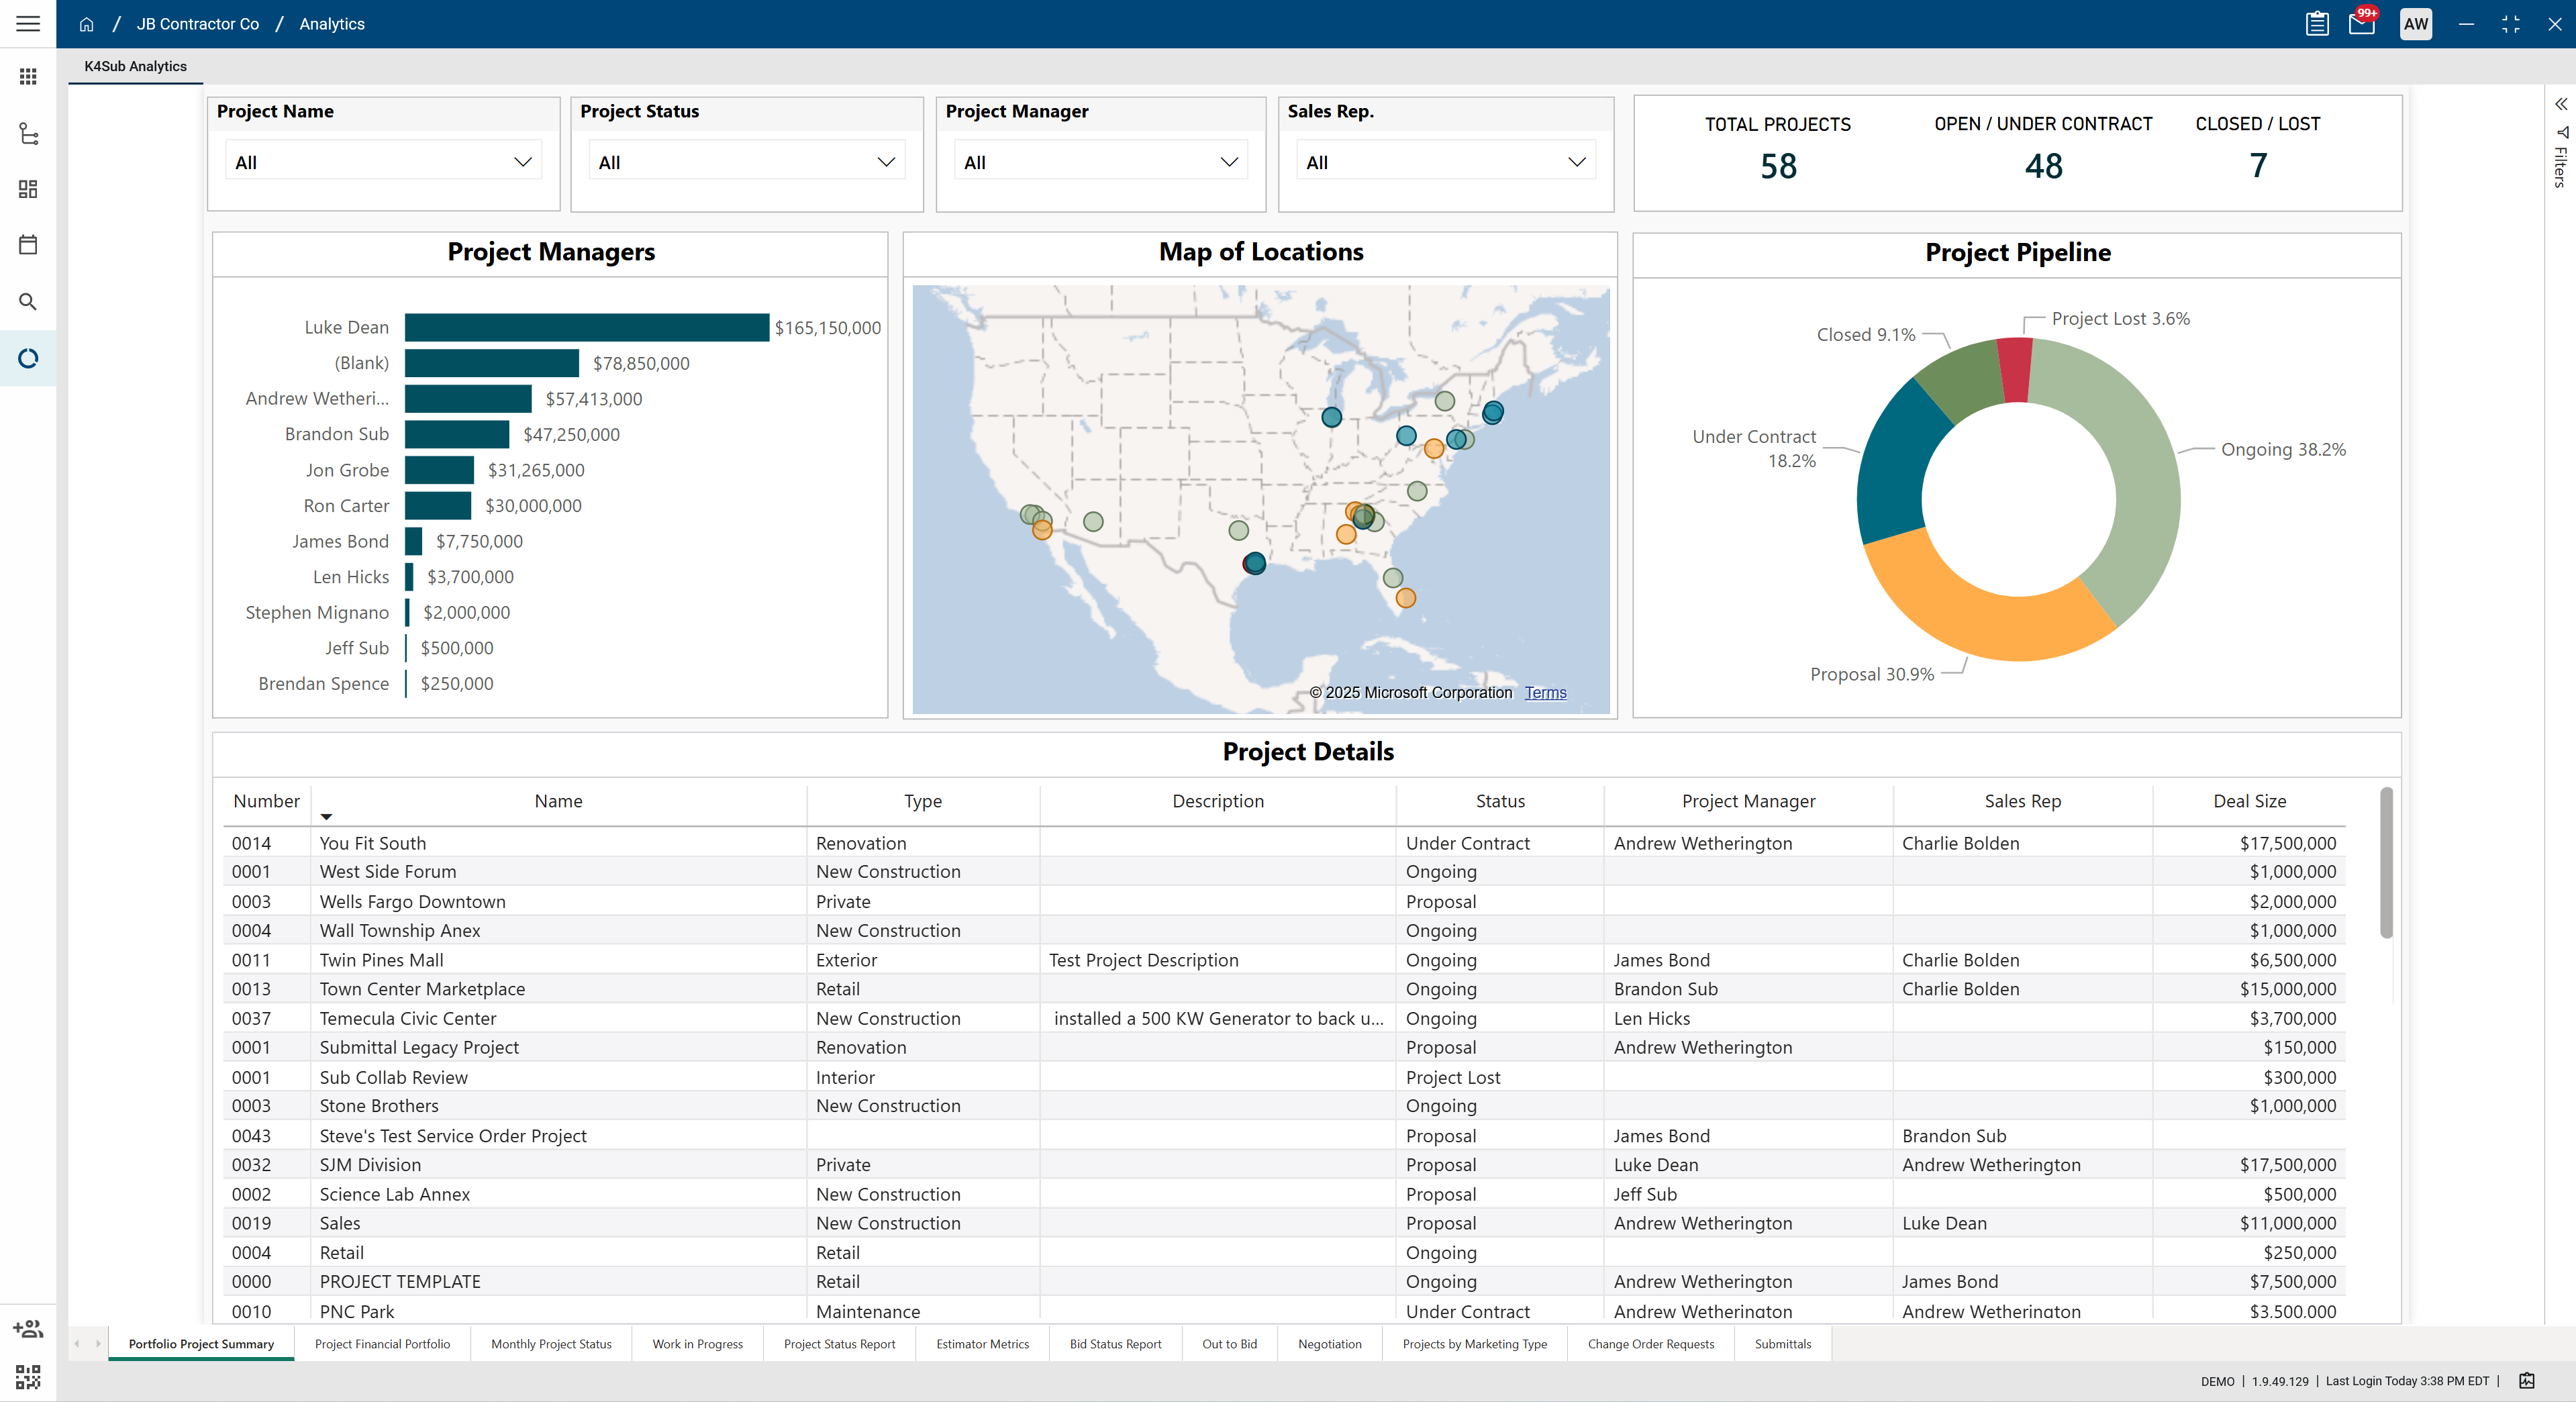Navigate to JB Contractor Co breadcrumb
Image resolution: width=2576 pixels, height=1402 pixels.
pyautogui.click(x=197, y=24)
